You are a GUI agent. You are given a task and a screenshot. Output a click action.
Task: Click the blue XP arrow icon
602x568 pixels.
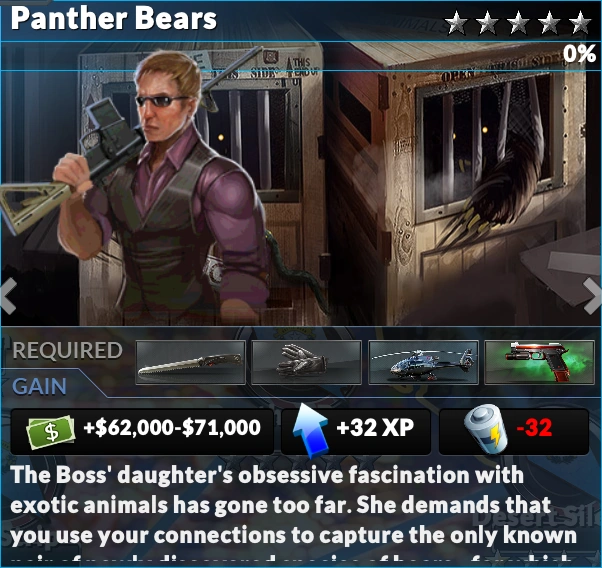tap(311, 430)
